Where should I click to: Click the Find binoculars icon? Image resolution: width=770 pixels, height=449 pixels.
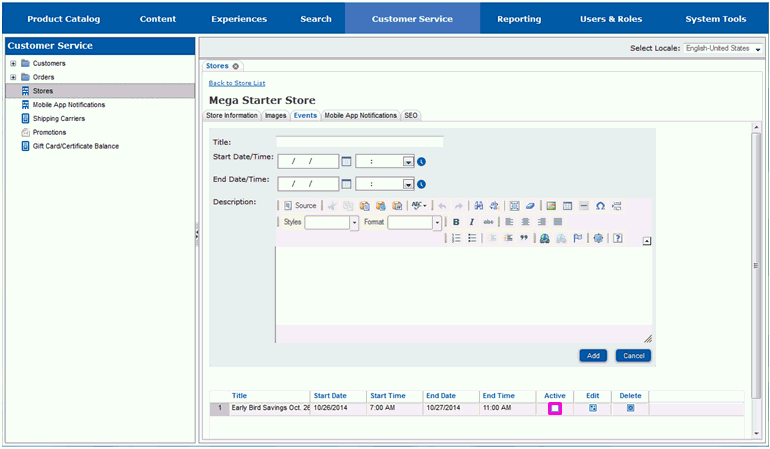tap(478, 206)
